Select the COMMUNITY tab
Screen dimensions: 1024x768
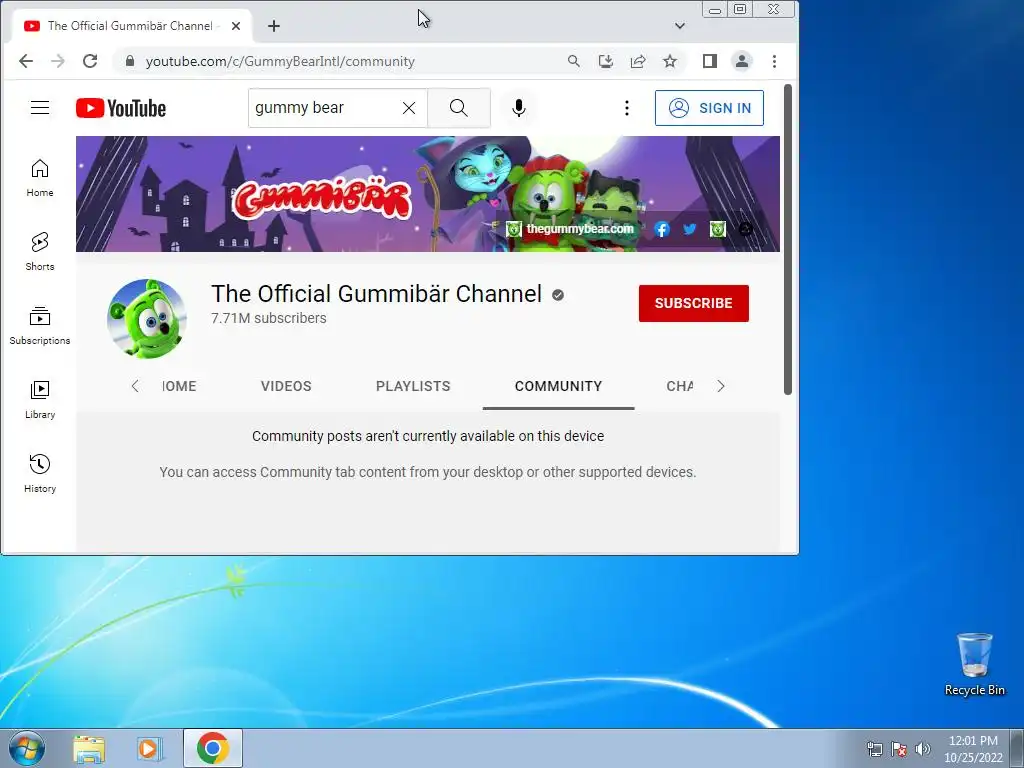[x=558, y=386]
